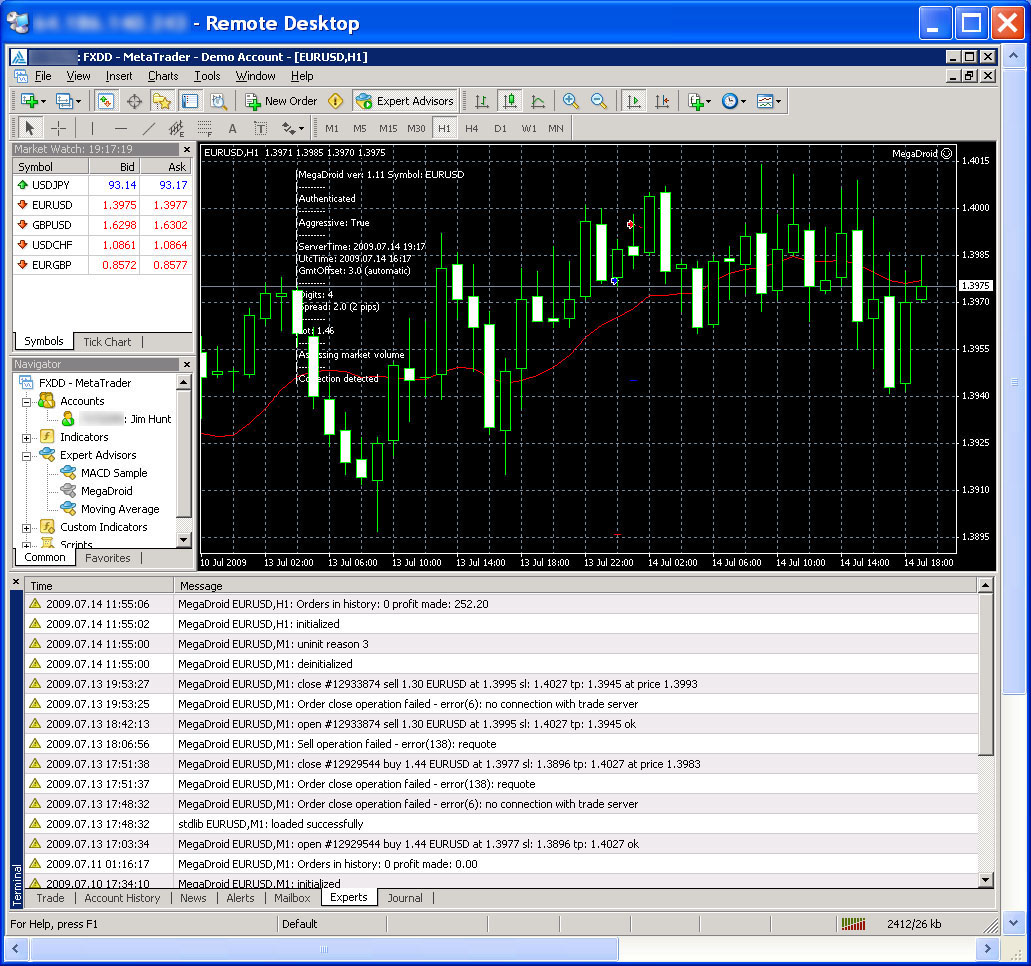Switch timeframe to M15
1031x966 pixels.
(388, 128)
